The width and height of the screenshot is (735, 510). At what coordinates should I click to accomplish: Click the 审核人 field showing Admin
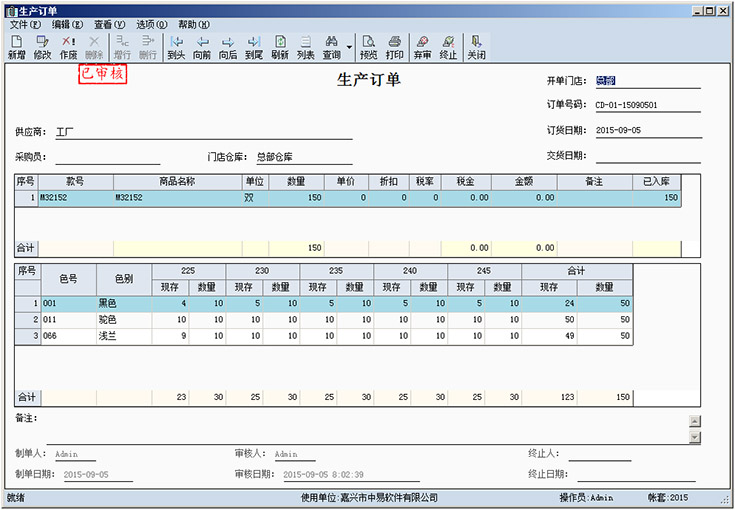click(294, 454)
